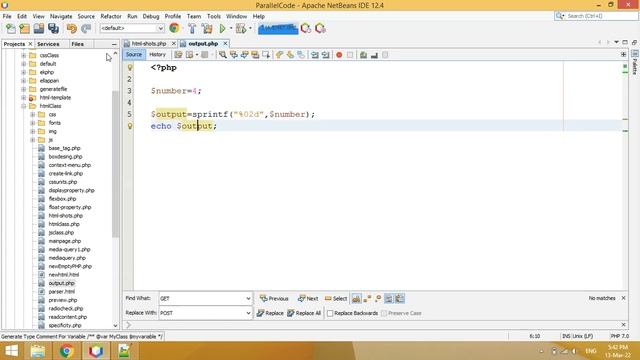Open the Run Project dropdown arrow
The image size is (640, 360).
231,29
